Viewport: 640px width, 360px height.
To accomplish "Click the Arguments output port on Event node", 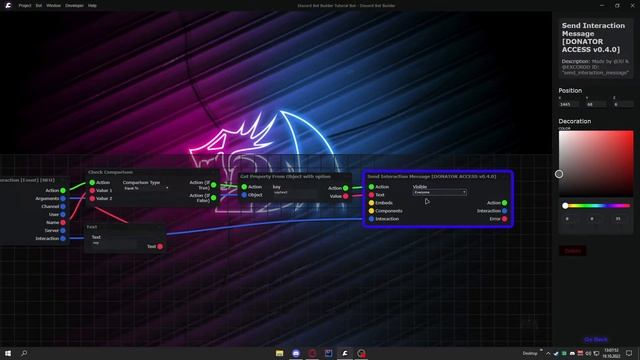I will point(63,198).
